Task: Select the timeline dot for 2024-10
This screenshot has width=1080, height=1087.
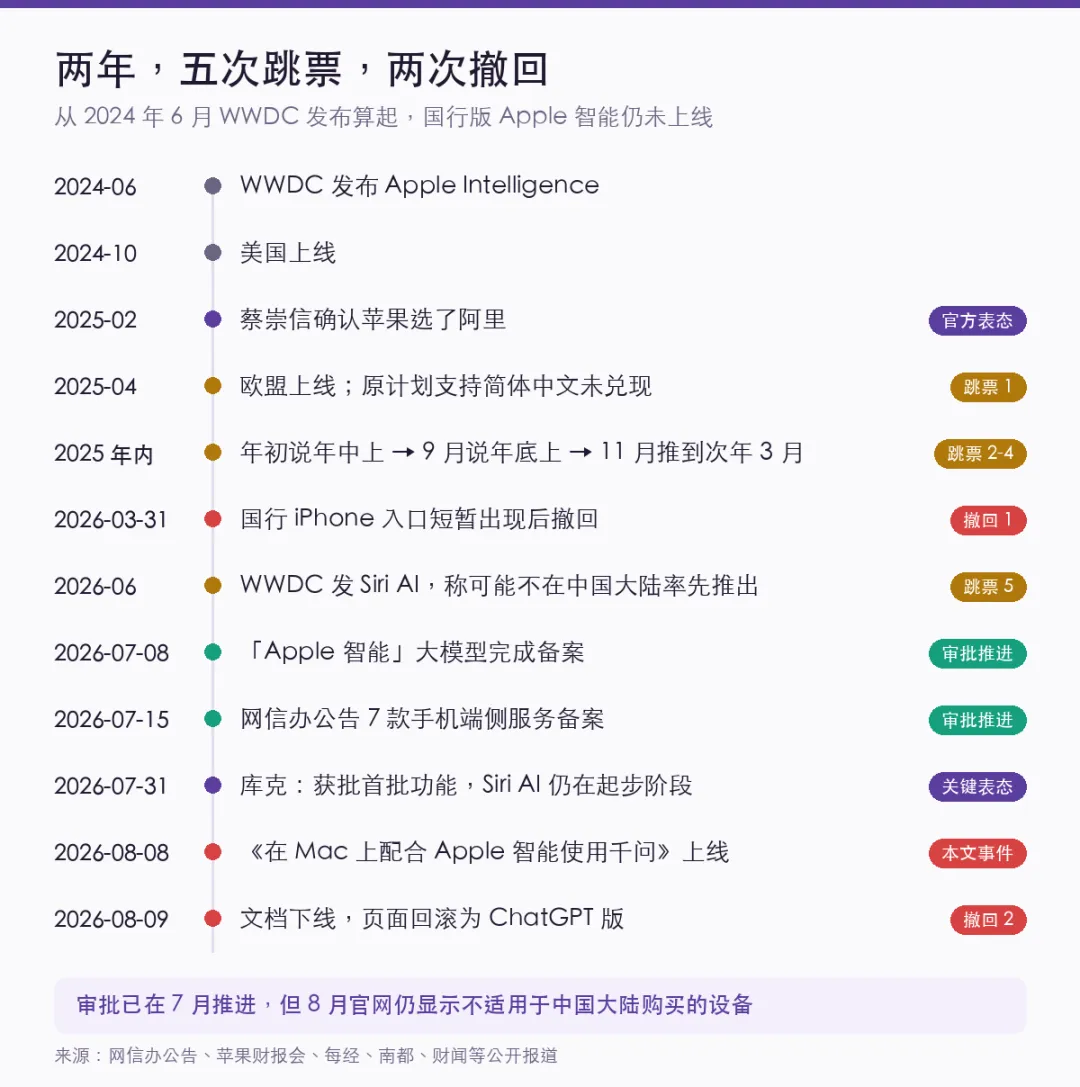Action: [213, 252]
